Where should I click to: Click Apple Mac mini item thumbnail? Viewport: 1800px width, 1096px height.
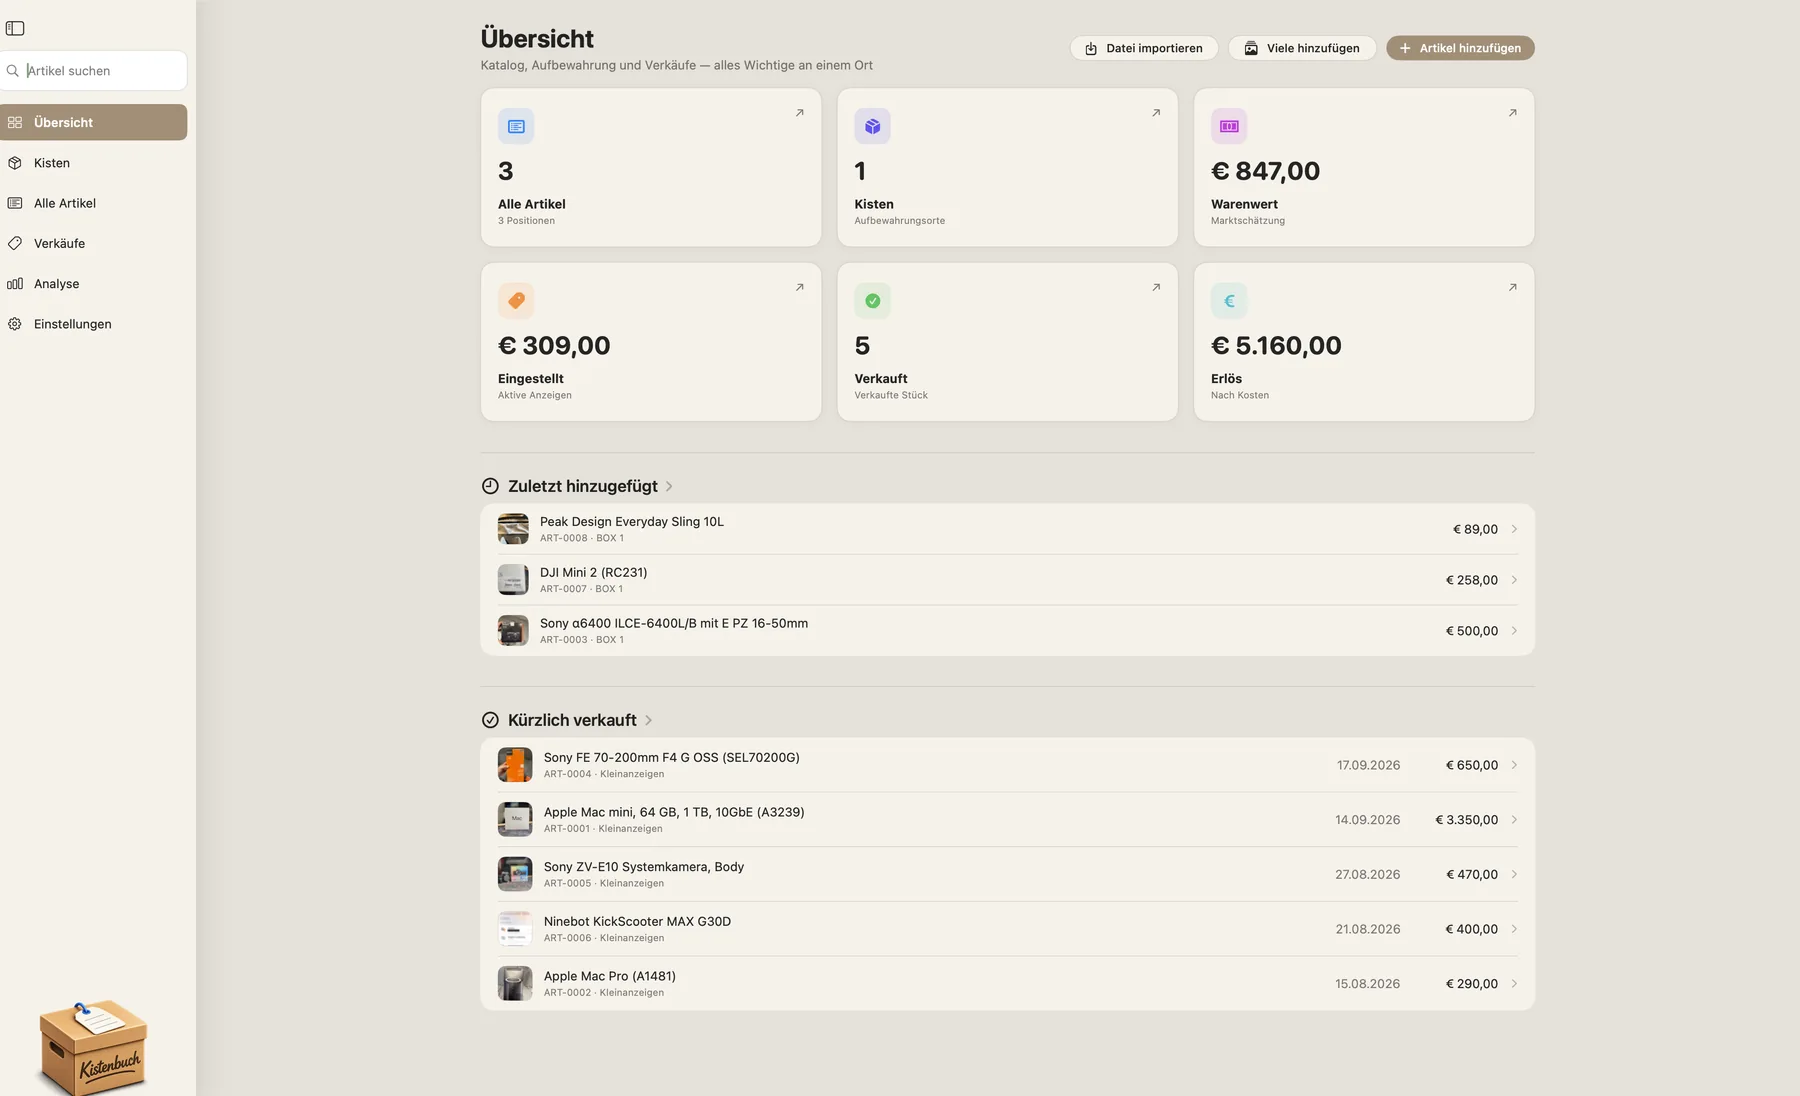pos(515,820)
